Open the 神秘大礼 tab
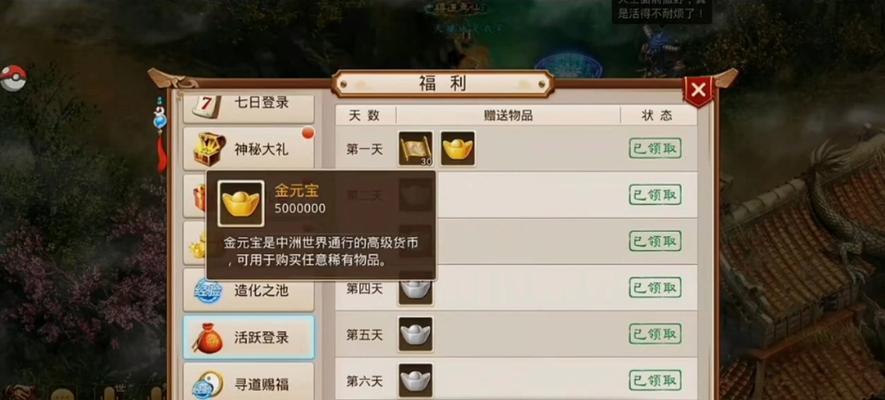This screenshot has width=885, height=400. [248, 149]
